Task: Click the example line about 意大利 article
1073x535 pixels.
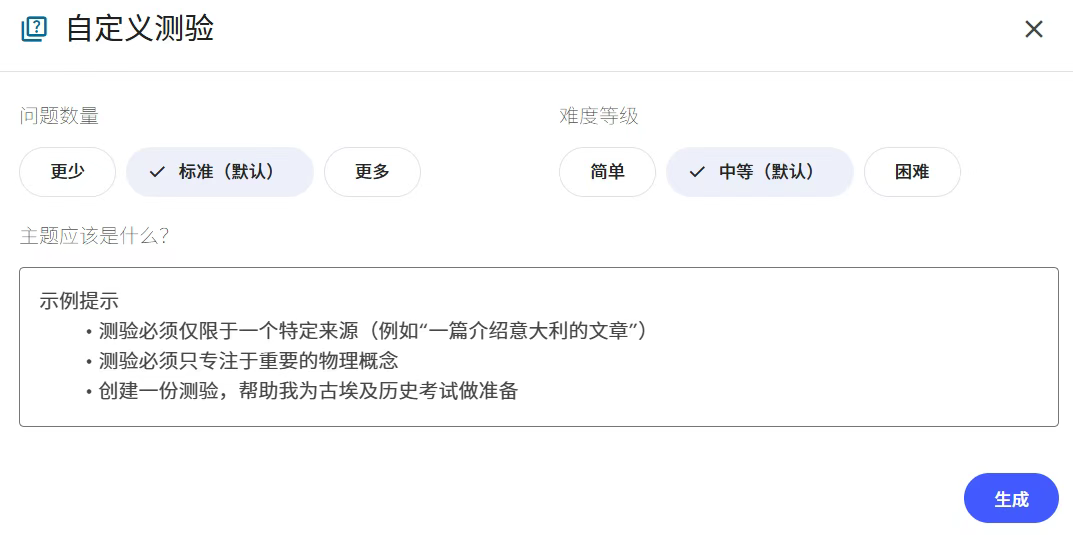Action: pyautogui.click(x=373, y=331)
